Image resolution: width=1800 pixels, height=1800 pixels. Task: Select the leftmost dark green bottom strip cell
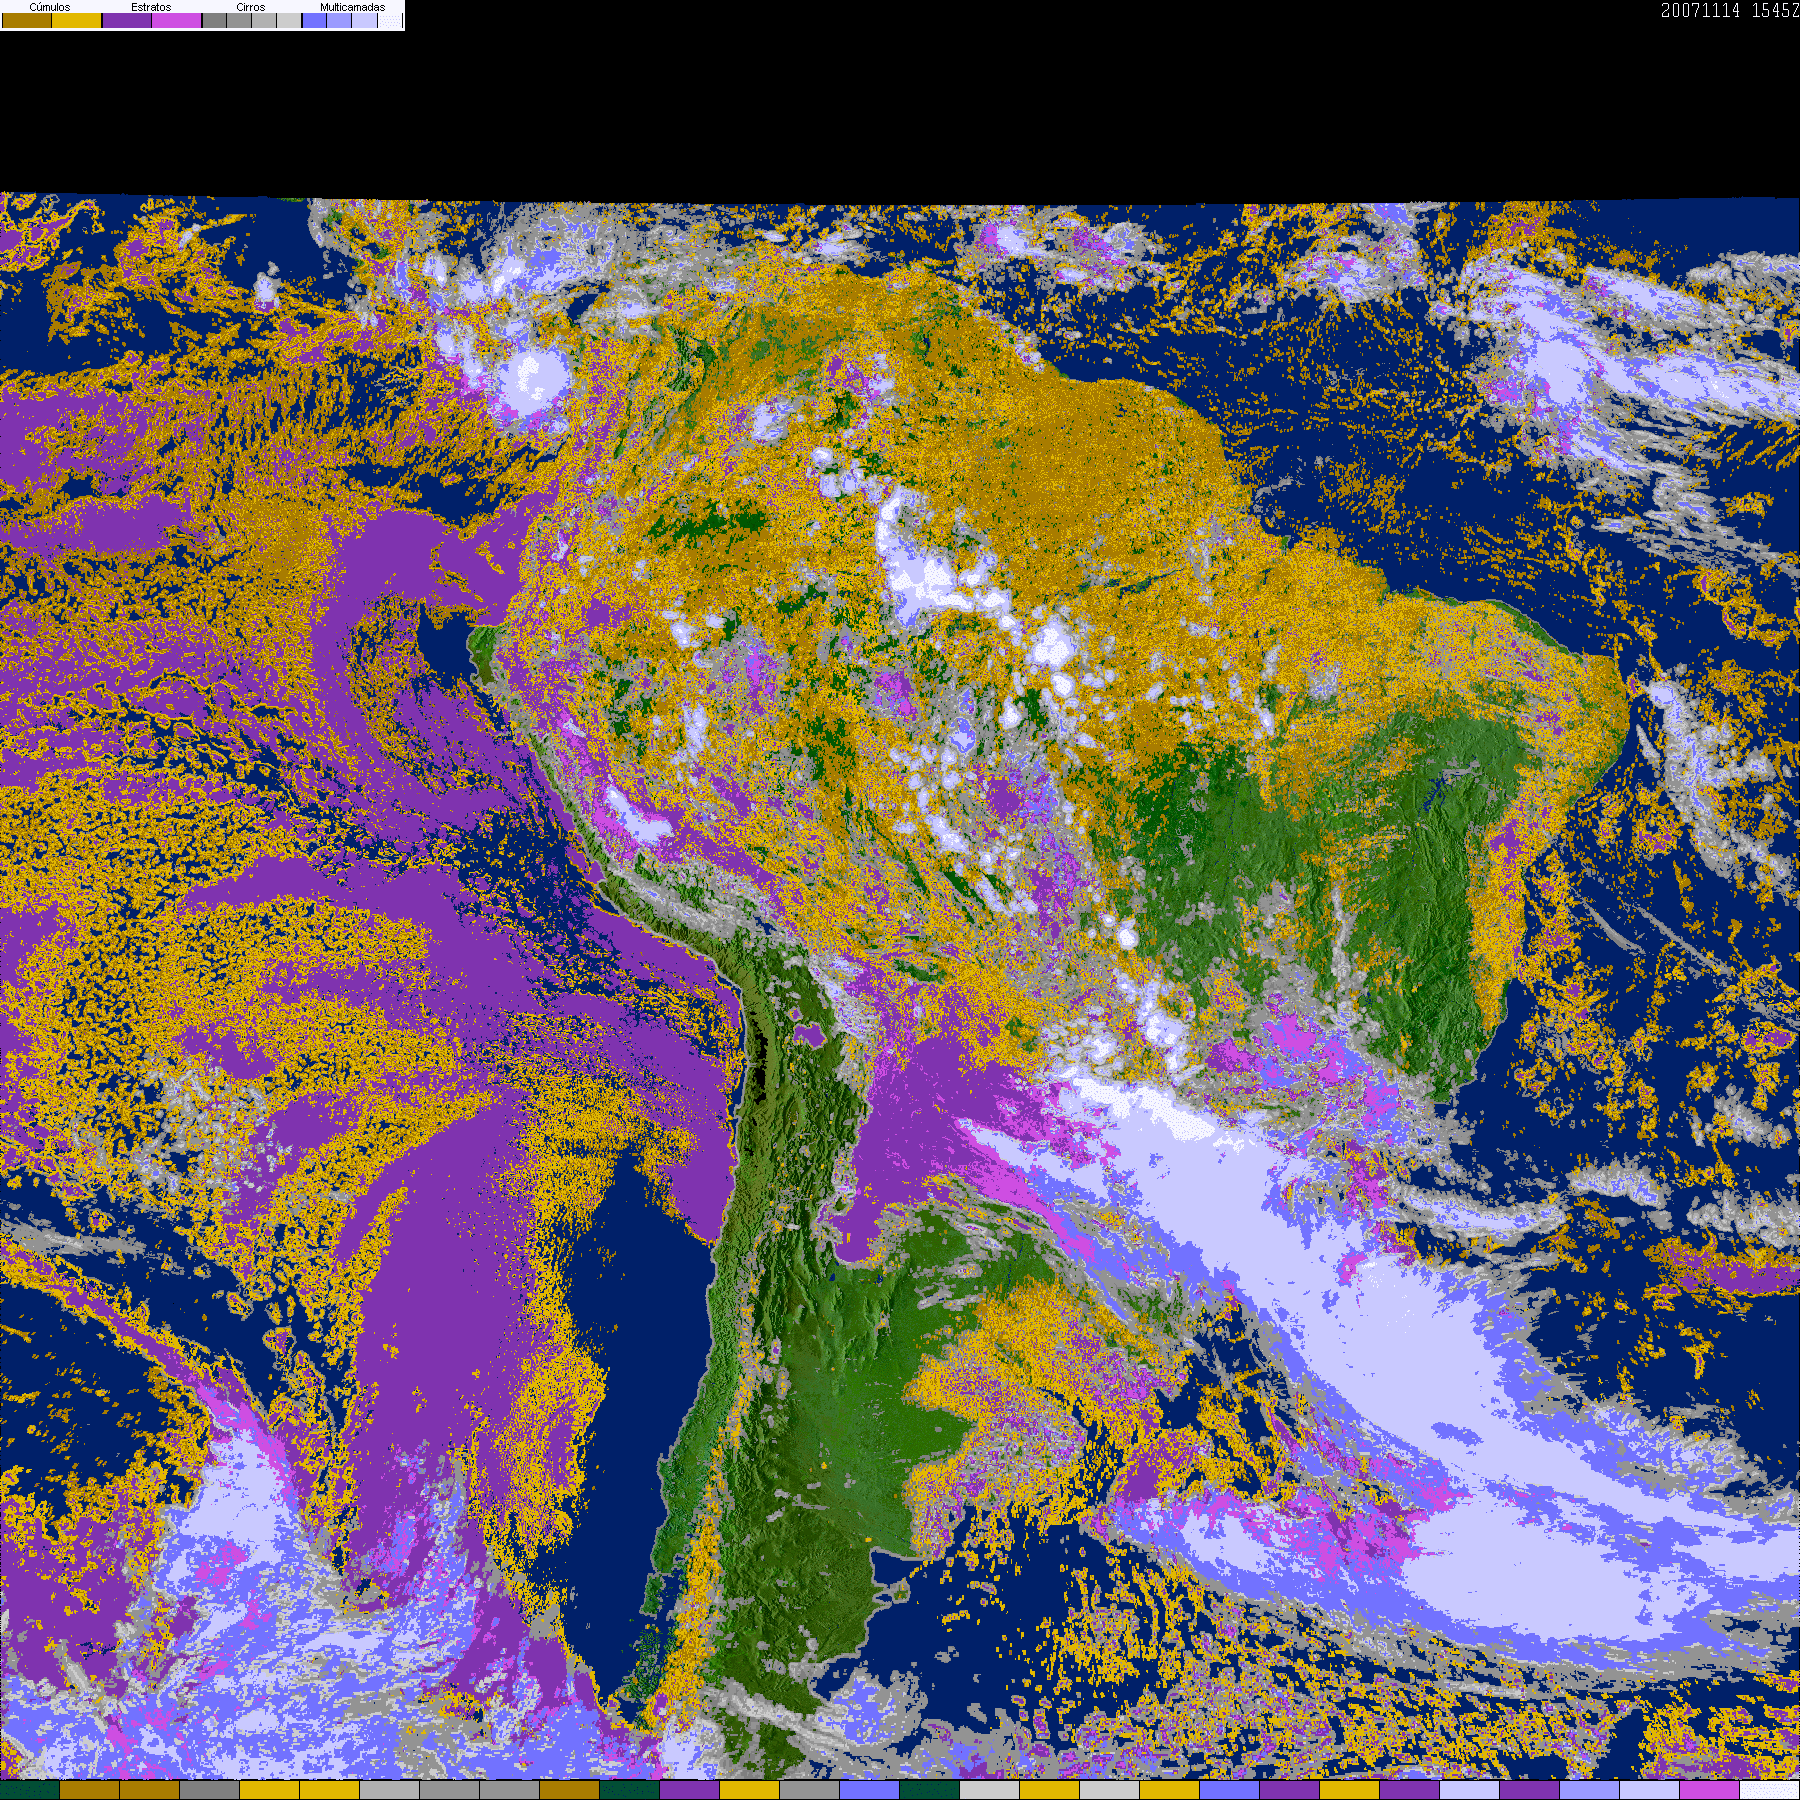[30, 1790]
